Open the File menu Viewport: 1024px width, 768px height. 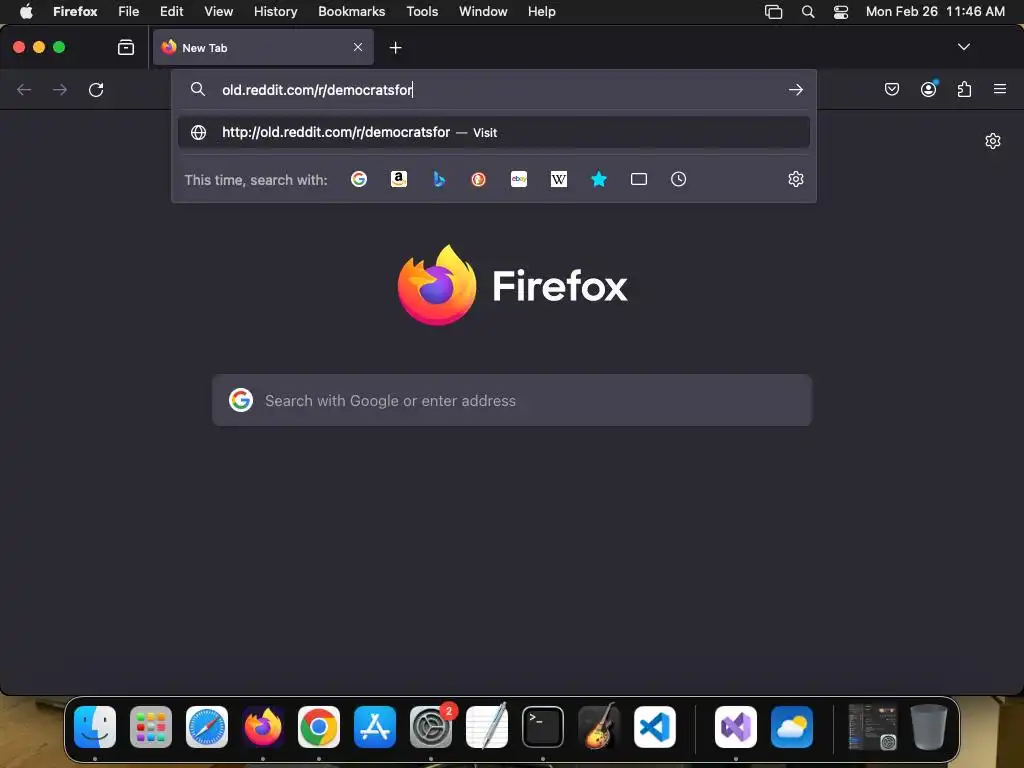click(x=128, y=12)
